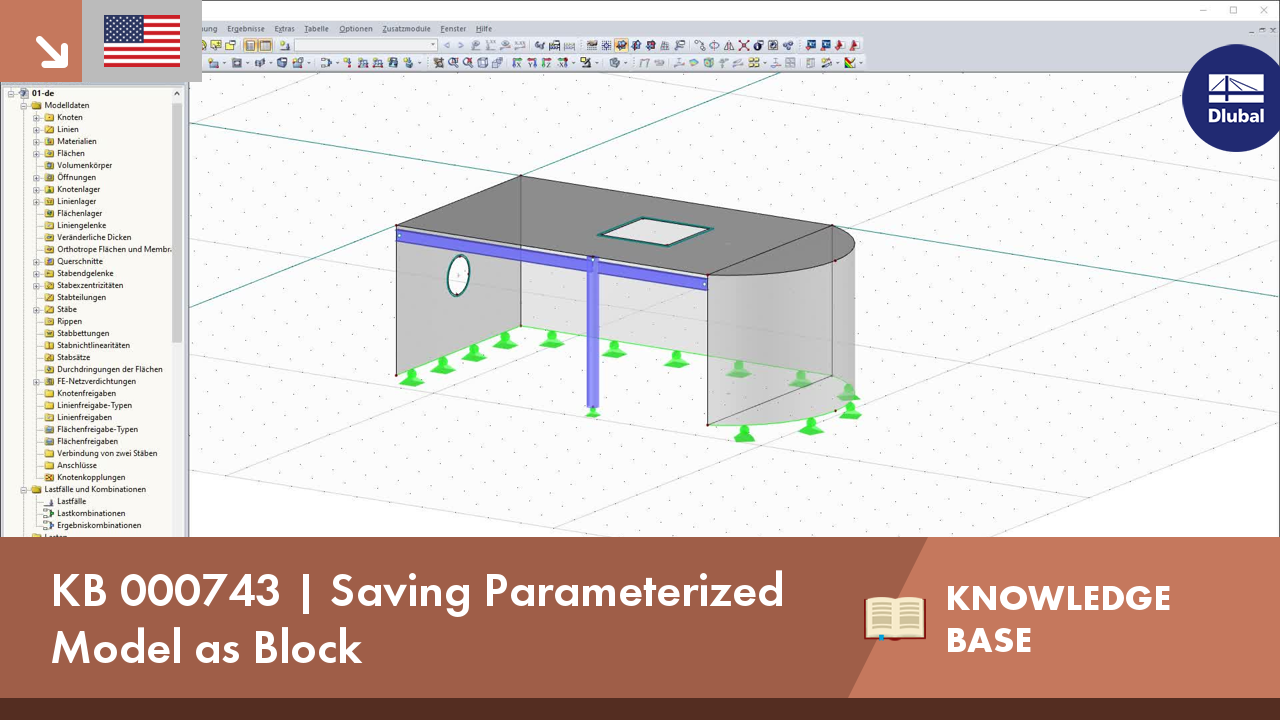Click the American flag language icon

[x=140, y=40]
